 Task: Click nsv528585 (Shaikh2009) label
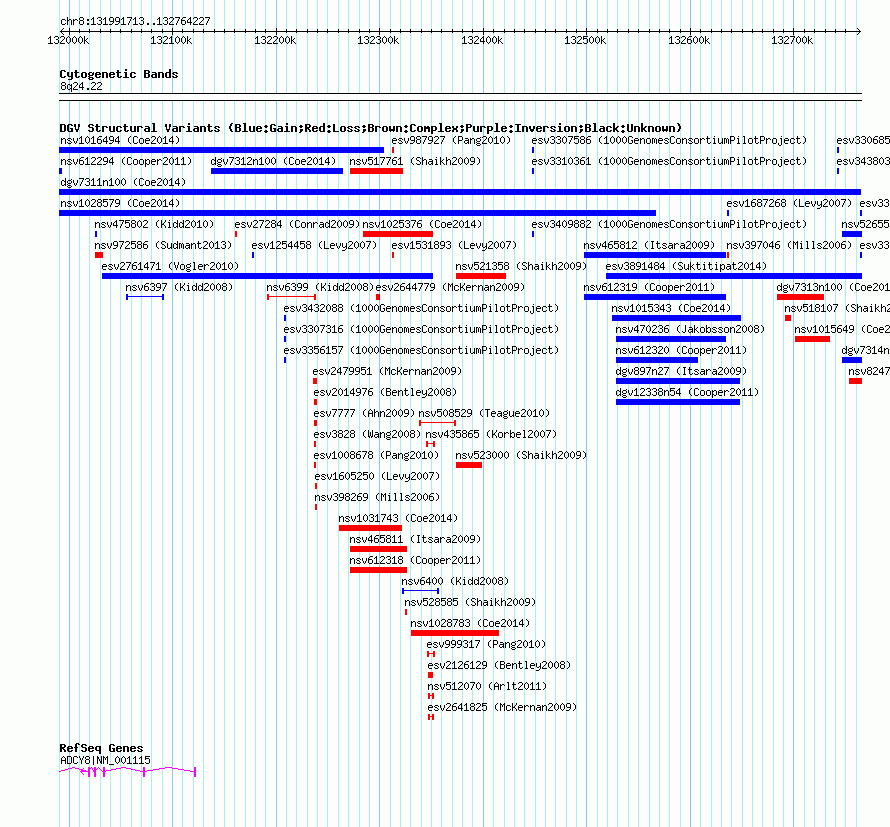coord(470,602)
